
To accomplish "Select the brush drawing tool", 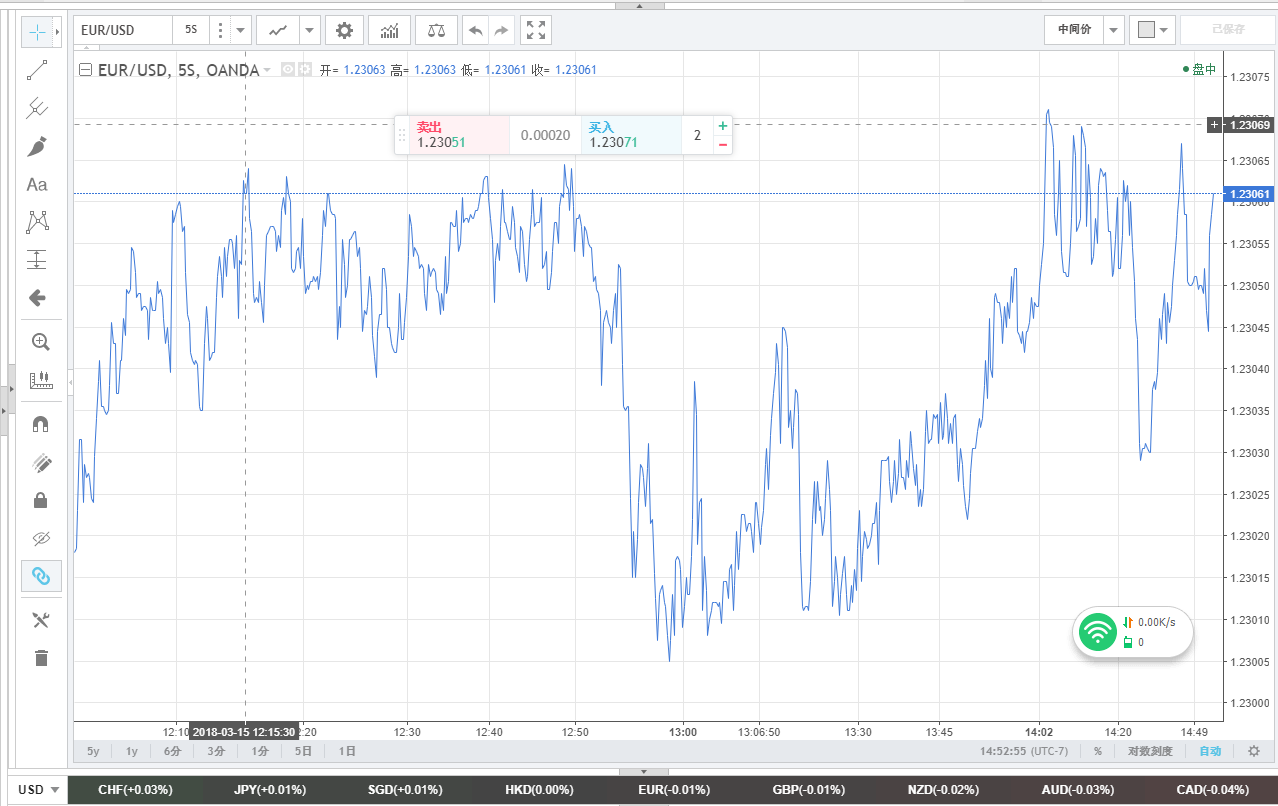I will click(x=37, y=147).
